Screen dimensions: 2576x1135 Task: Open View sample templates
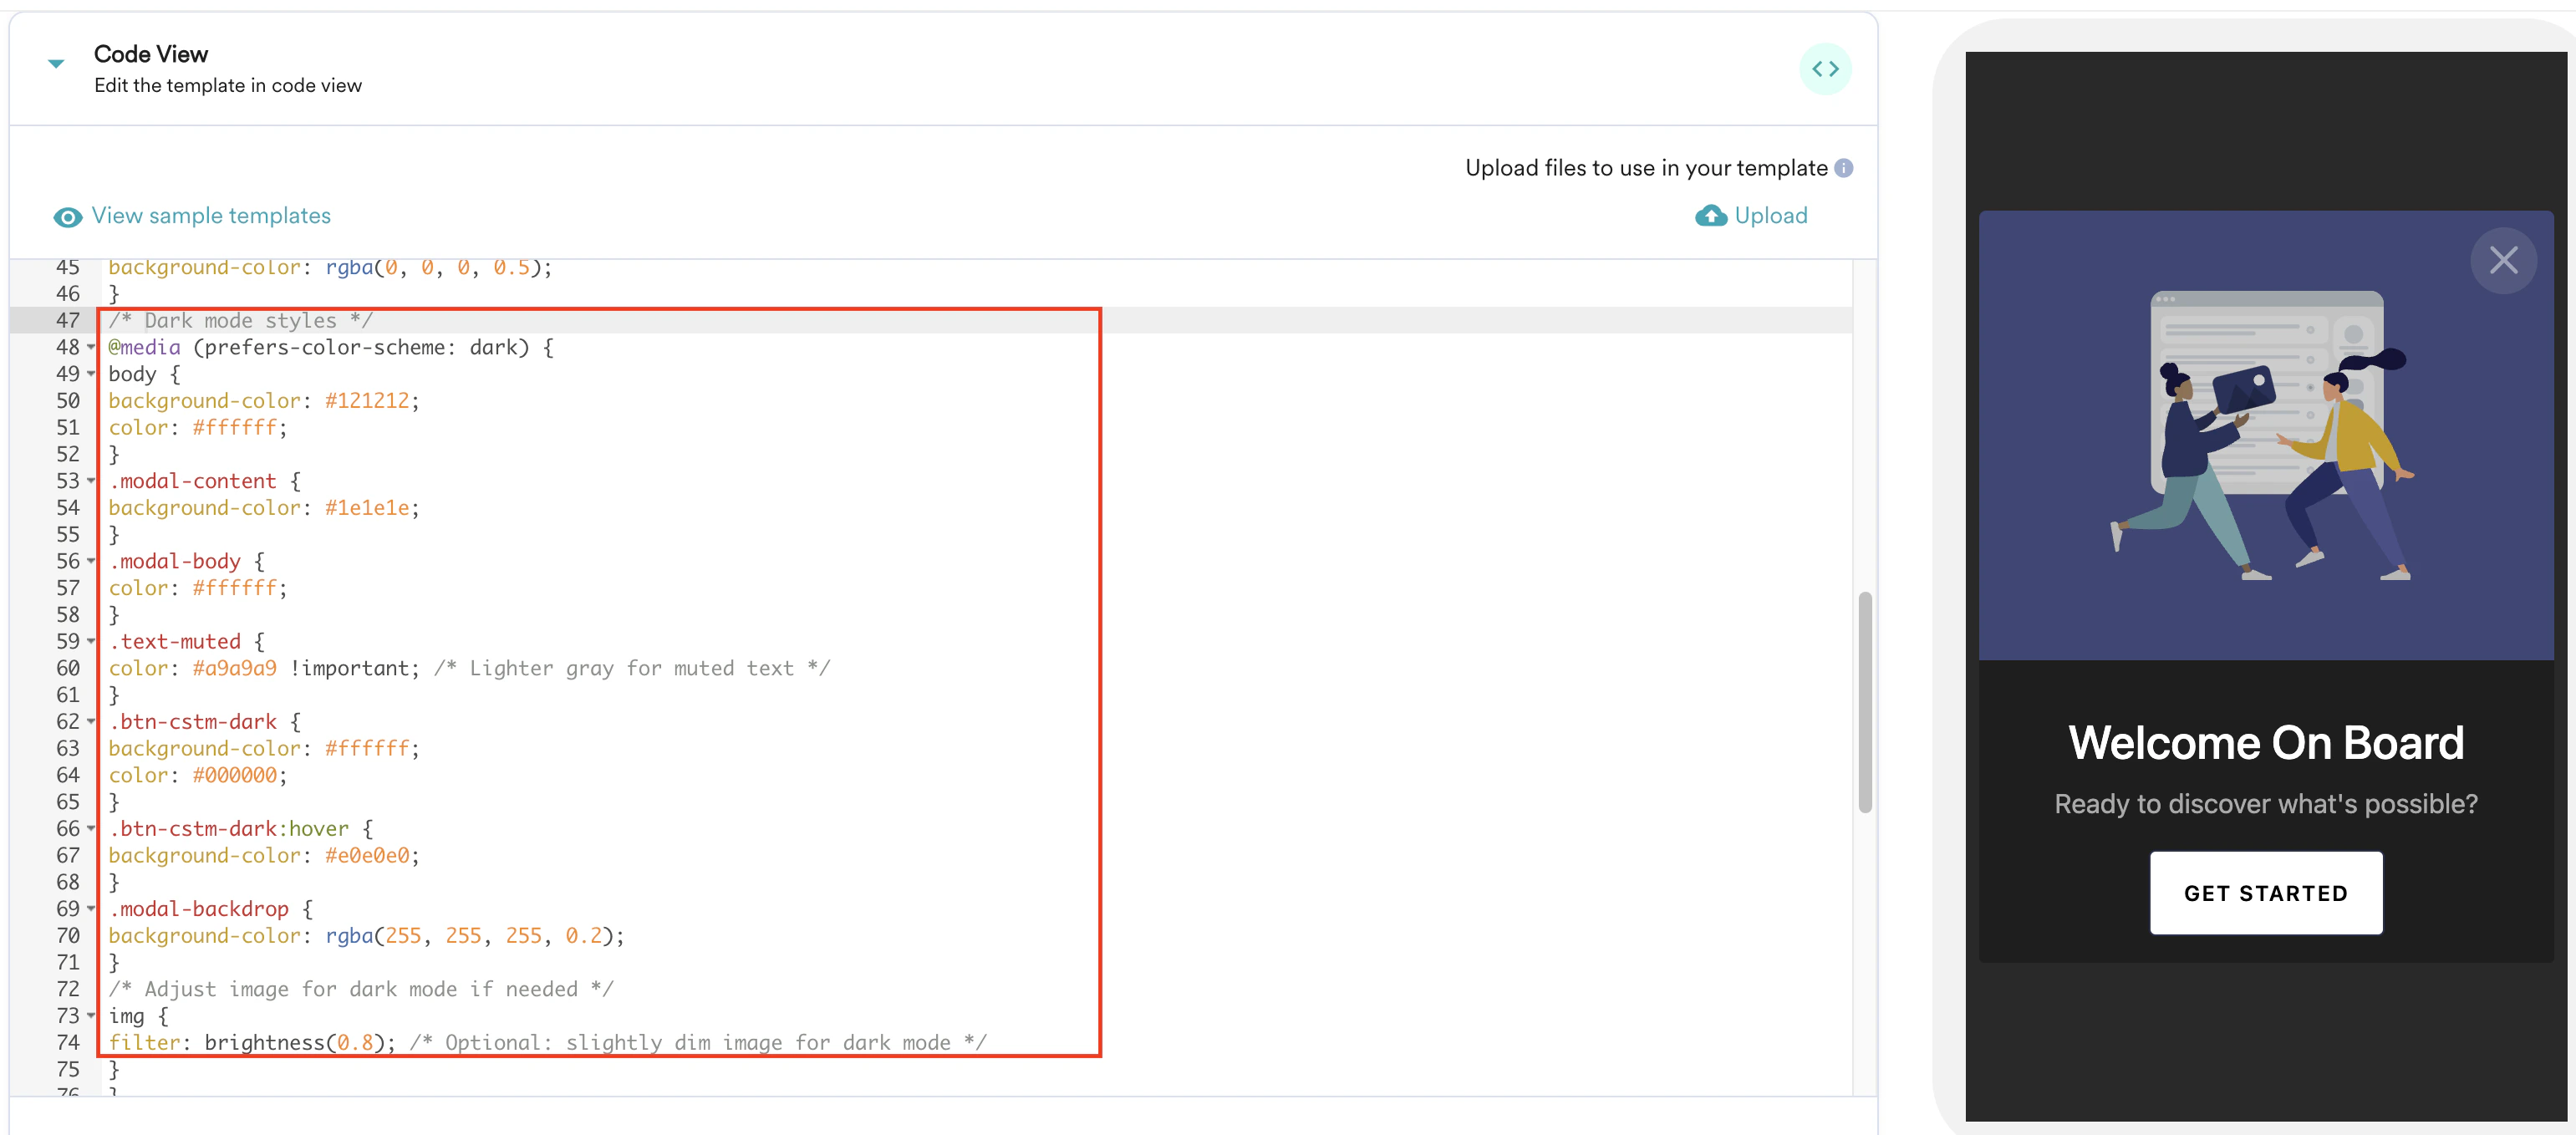pos(211,216)
